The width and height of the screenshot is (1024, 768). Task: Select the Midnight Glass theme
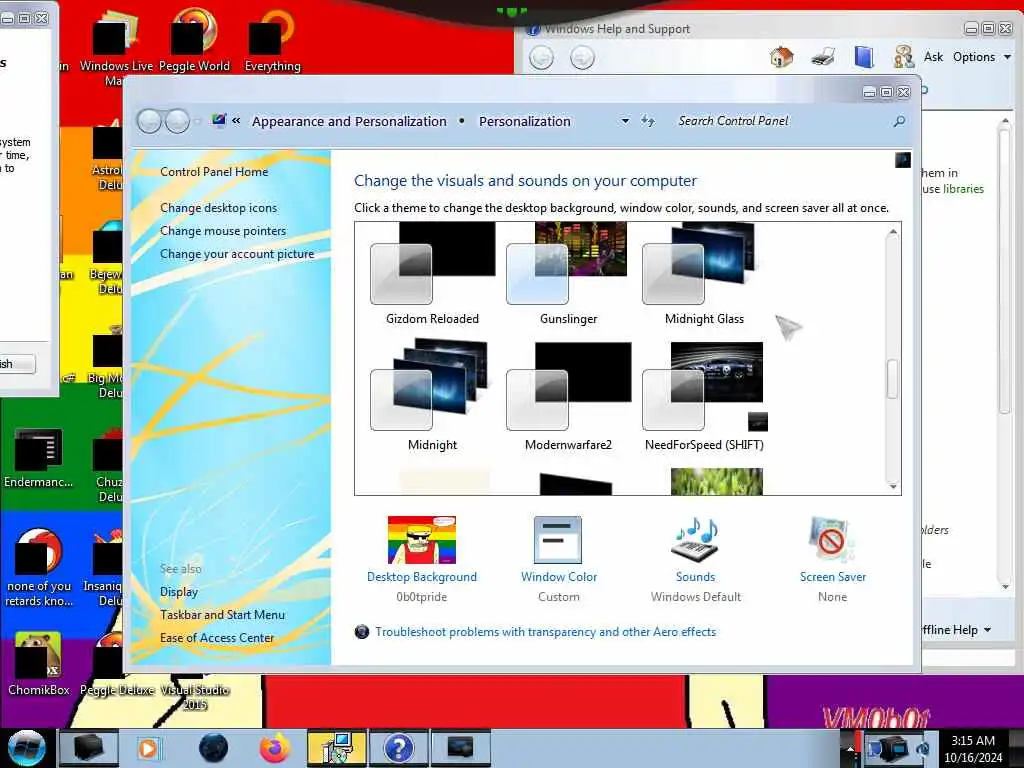[704, 273]
